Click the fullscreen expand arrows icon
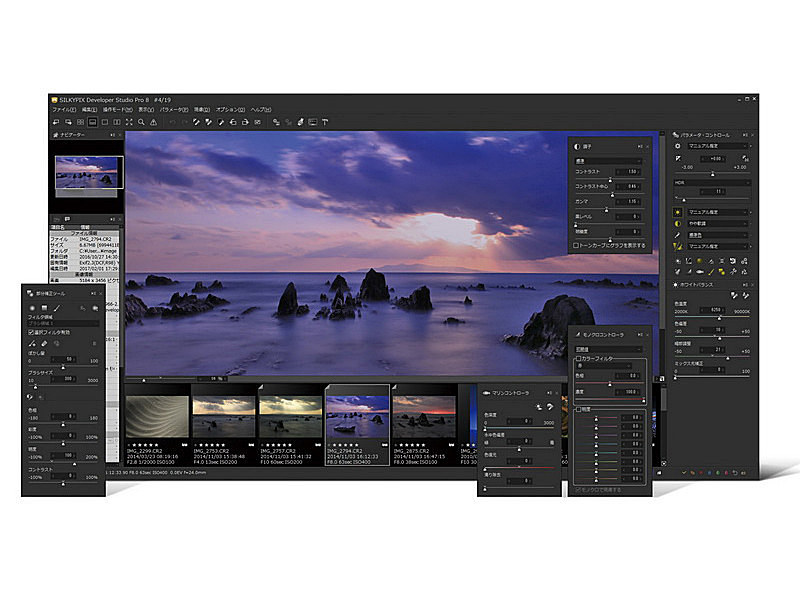Screen dimensions: 800x600 click(129, 122)
